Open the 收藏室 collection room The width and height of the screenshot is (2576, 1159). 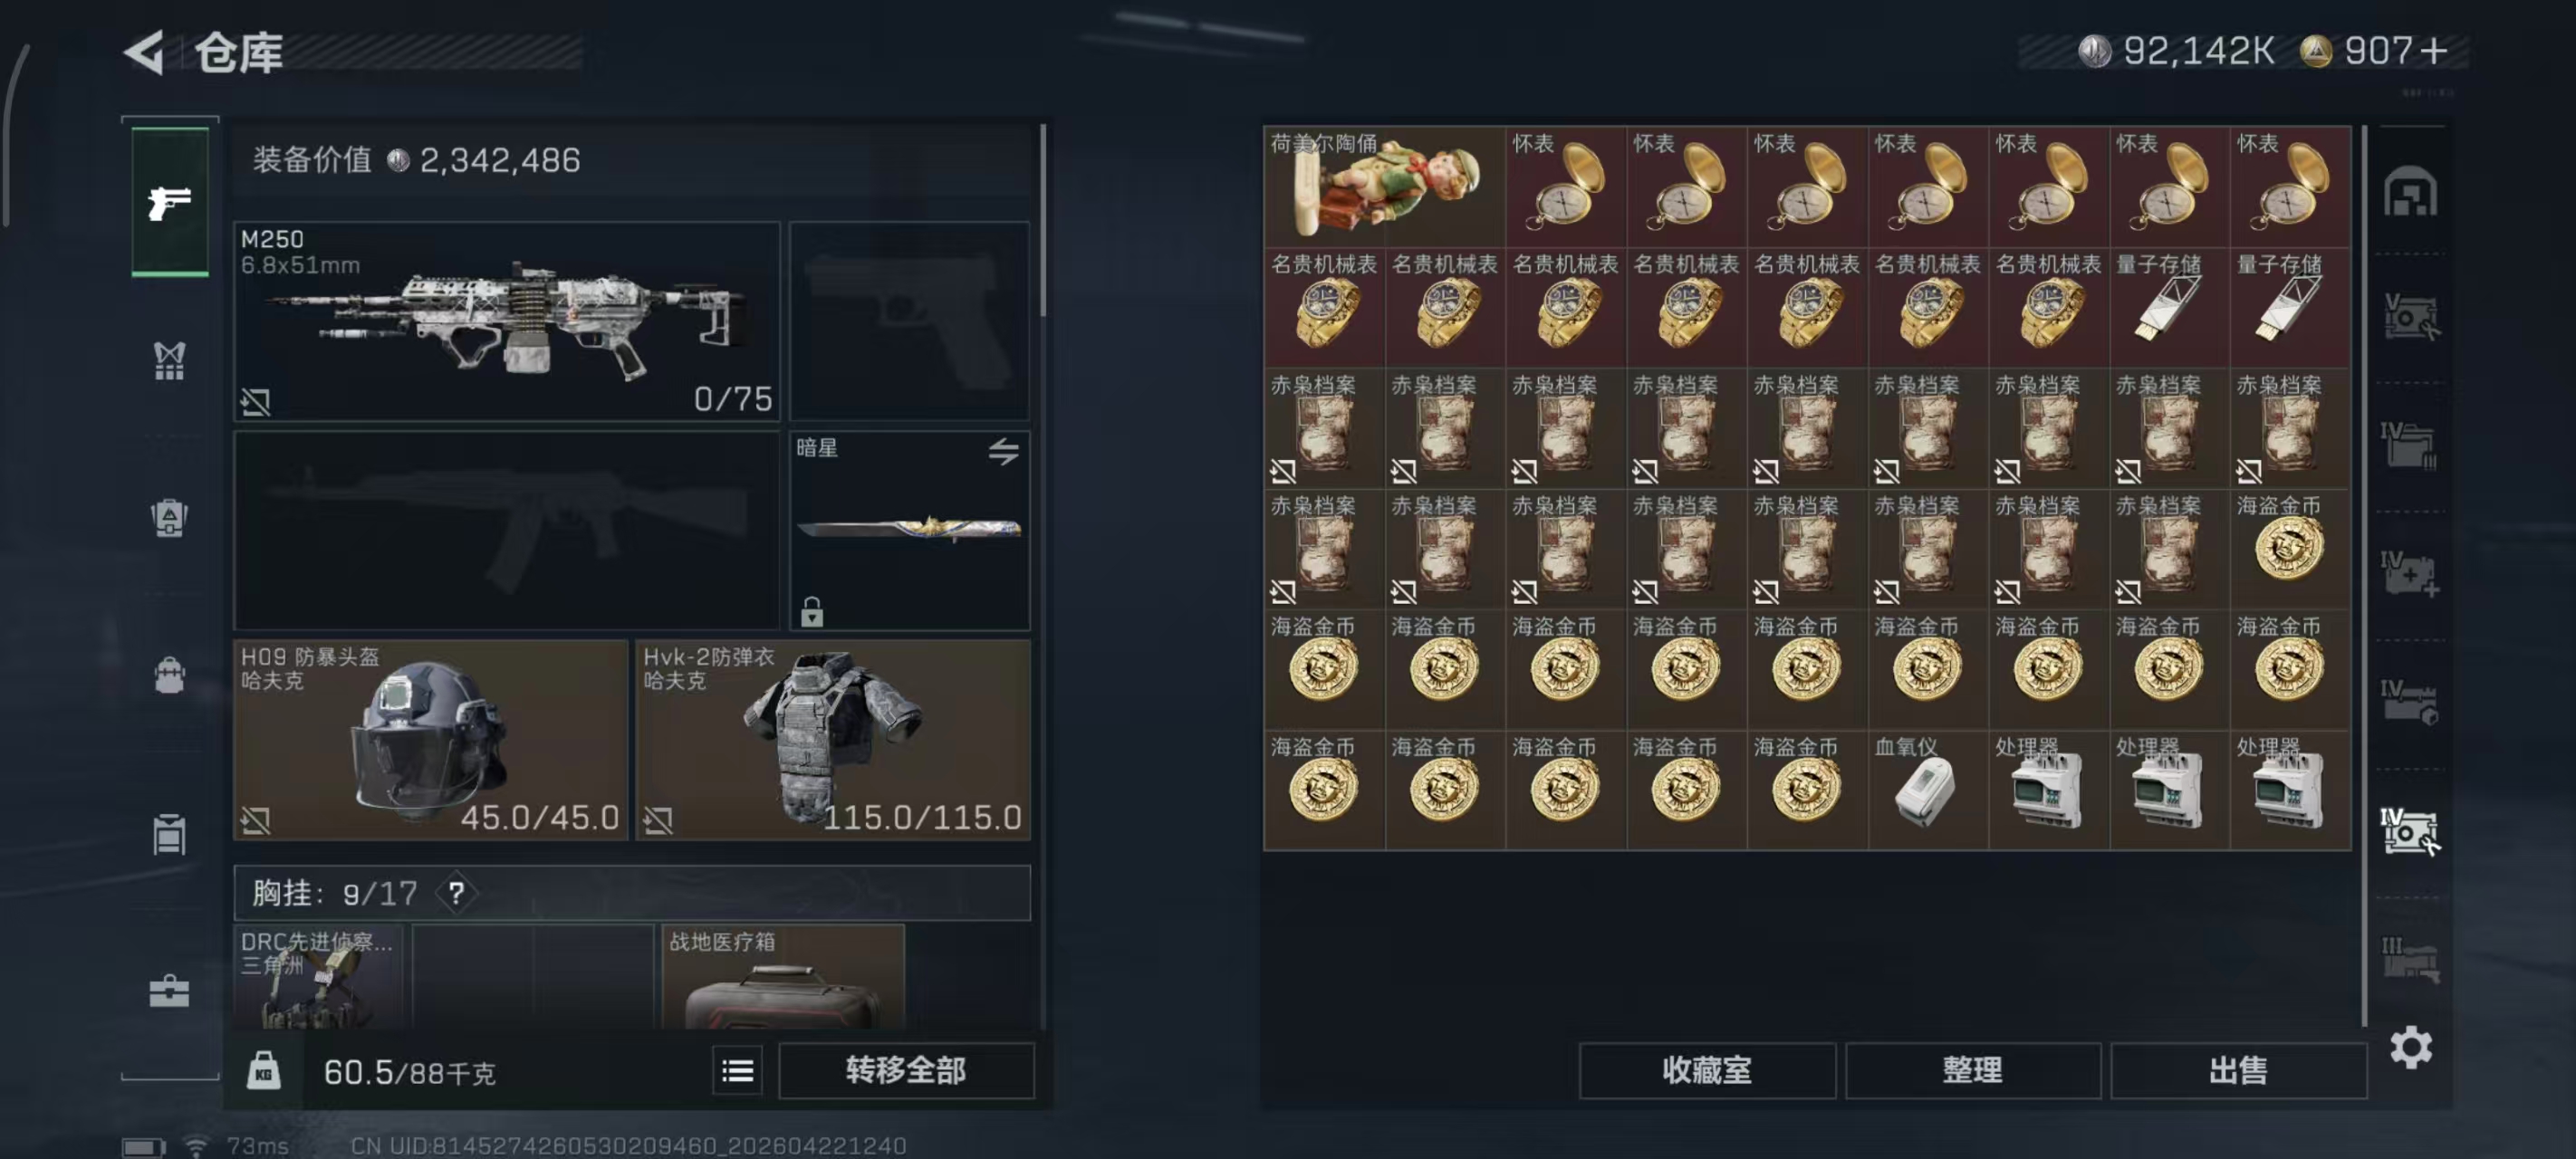1707,1070
